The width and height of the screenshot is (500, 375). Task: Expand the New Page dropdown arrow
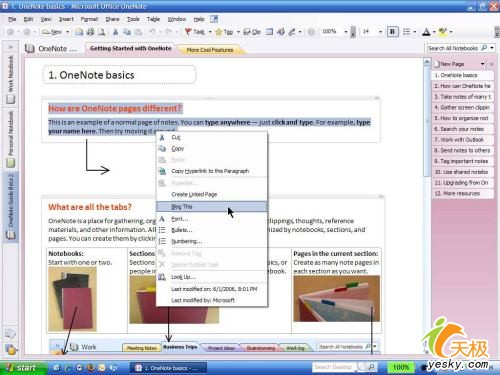coord(482,64)
